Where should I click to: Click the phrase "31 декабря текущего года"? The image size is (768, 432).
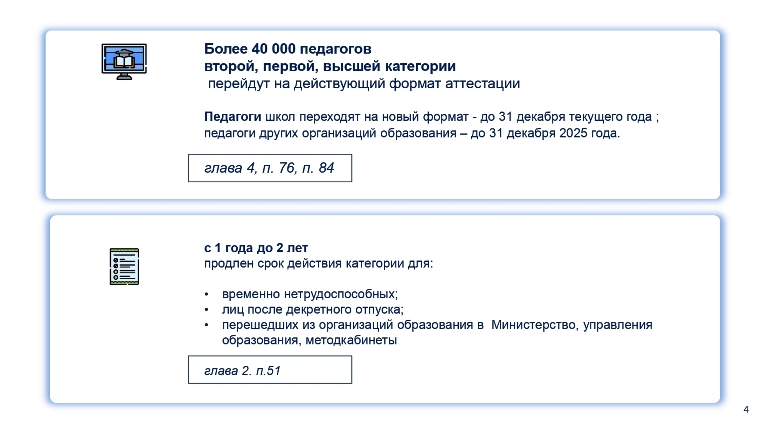pyautogui.click(x=581, y=117)
